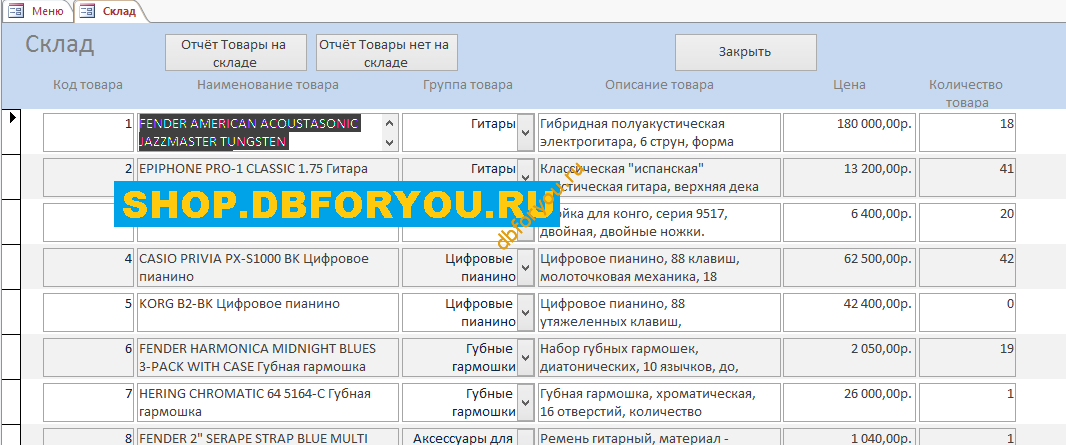Click quantity field with value 42

(x=967, y=268)
